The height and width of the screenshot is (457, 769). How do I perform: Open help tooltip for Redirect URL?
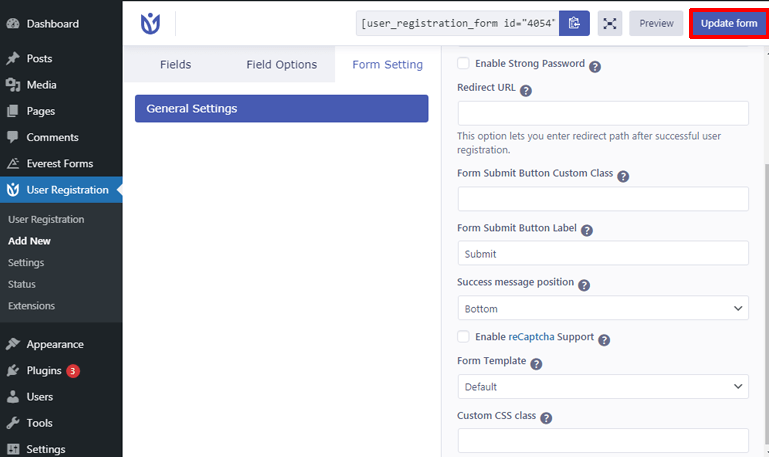(525, 91)
